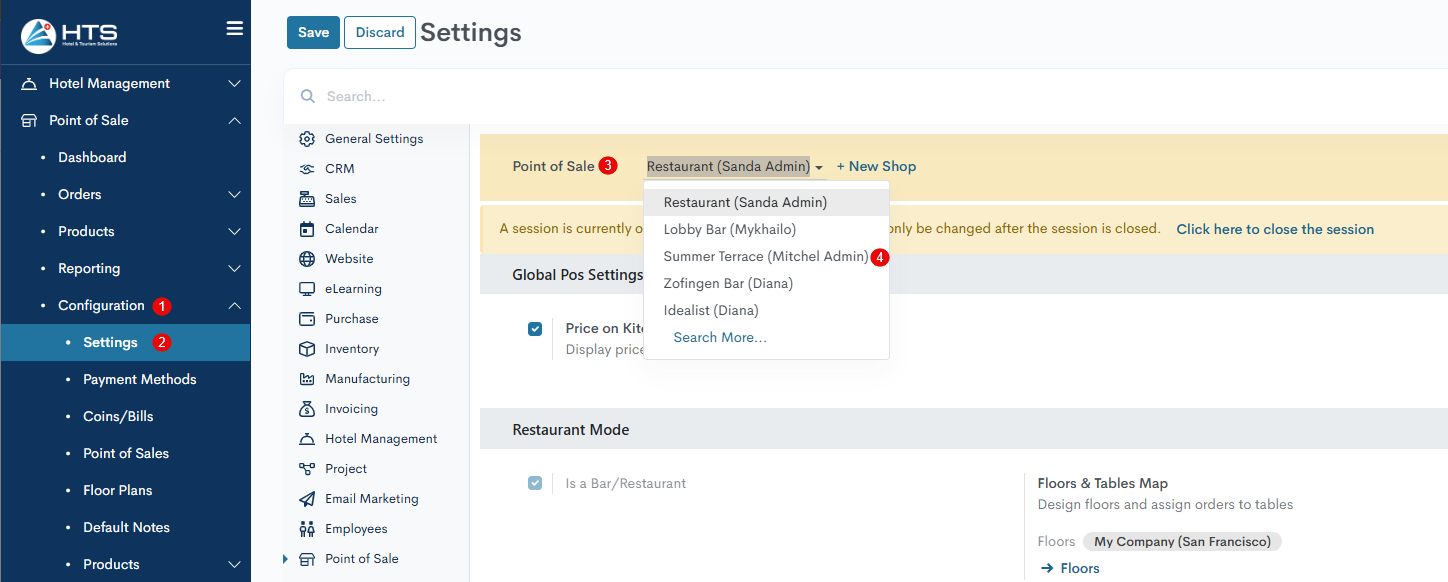Viewport: 1448px width, 582px height.
Task: Open the Point of Sale shop dropdown
Action: click(734, 167)
